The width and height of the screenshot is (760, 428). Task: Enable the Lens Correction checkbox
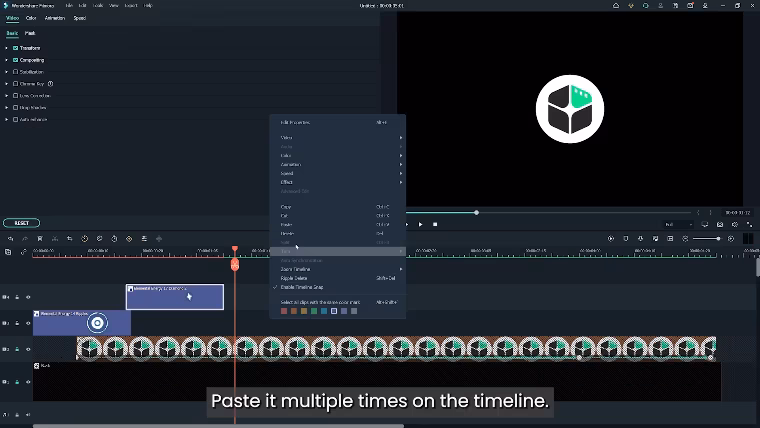pos(16,95)
